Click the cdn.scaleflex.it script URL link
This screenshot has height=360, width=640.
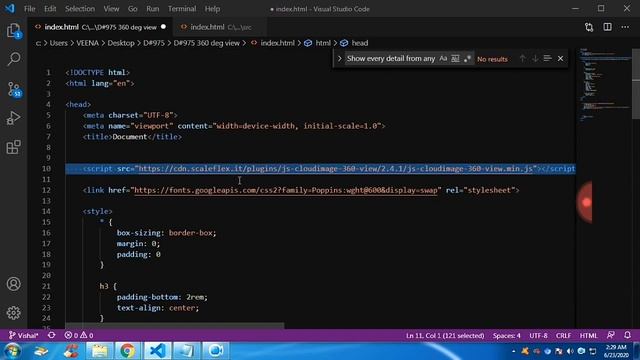coord(336,169)
